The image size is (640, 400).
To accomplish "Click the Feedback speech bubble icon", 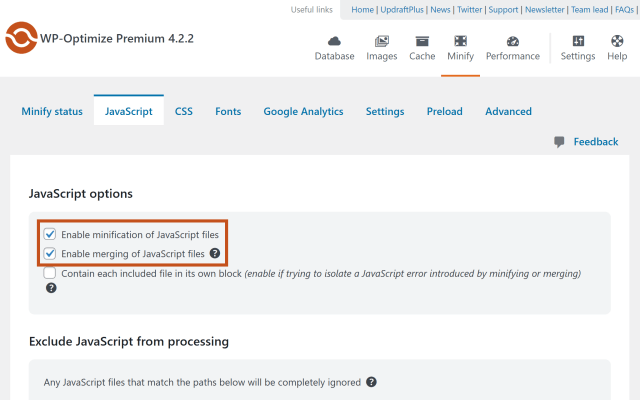I will point(559,142).
